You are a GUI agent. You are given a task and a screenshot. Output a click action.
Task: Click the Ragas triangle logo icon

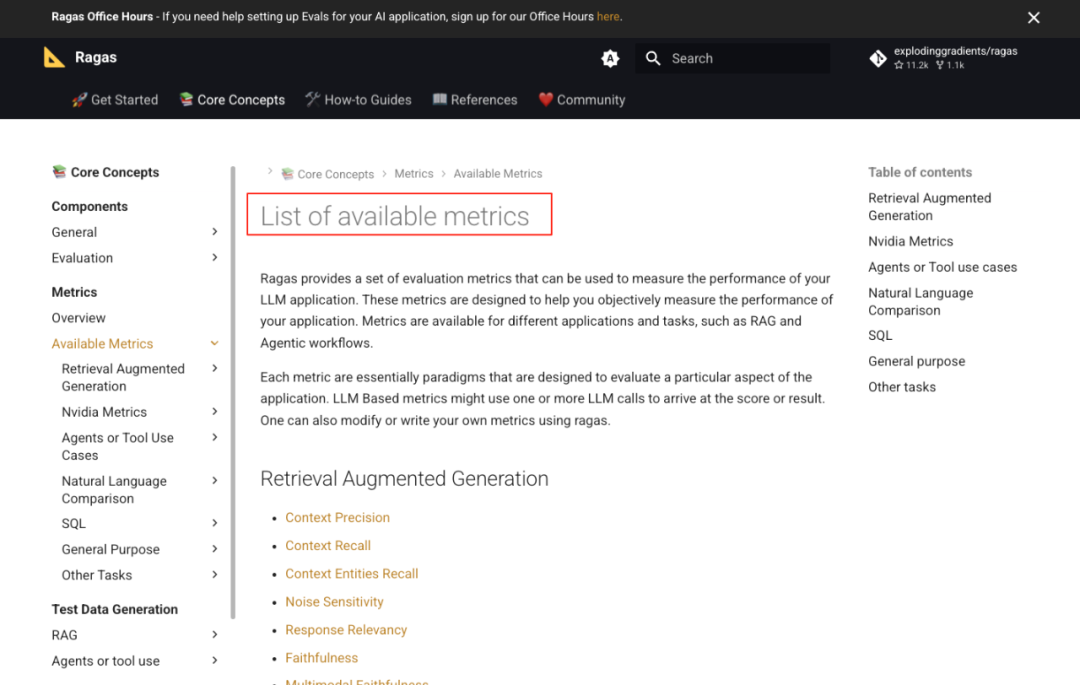[x=54, y=58]
